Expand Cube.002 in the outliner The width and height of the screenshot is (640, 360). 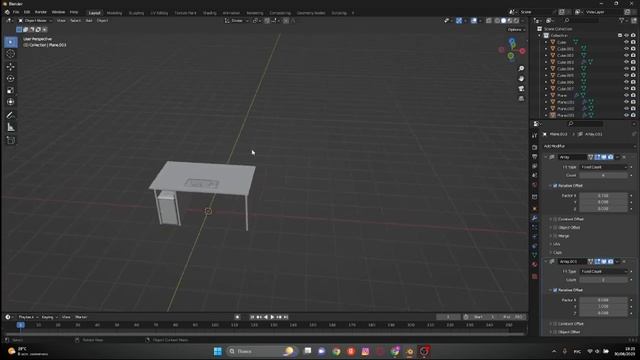tap(546, 56)
